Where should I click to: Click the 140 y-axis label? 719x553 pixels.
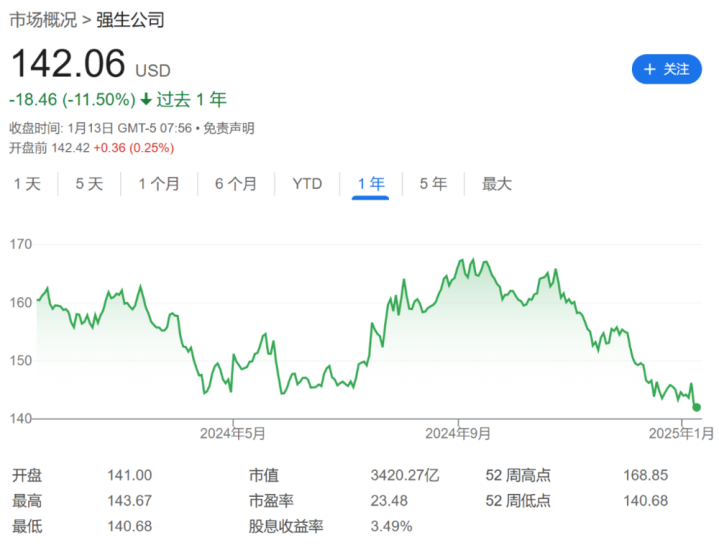tap(21, 418)
